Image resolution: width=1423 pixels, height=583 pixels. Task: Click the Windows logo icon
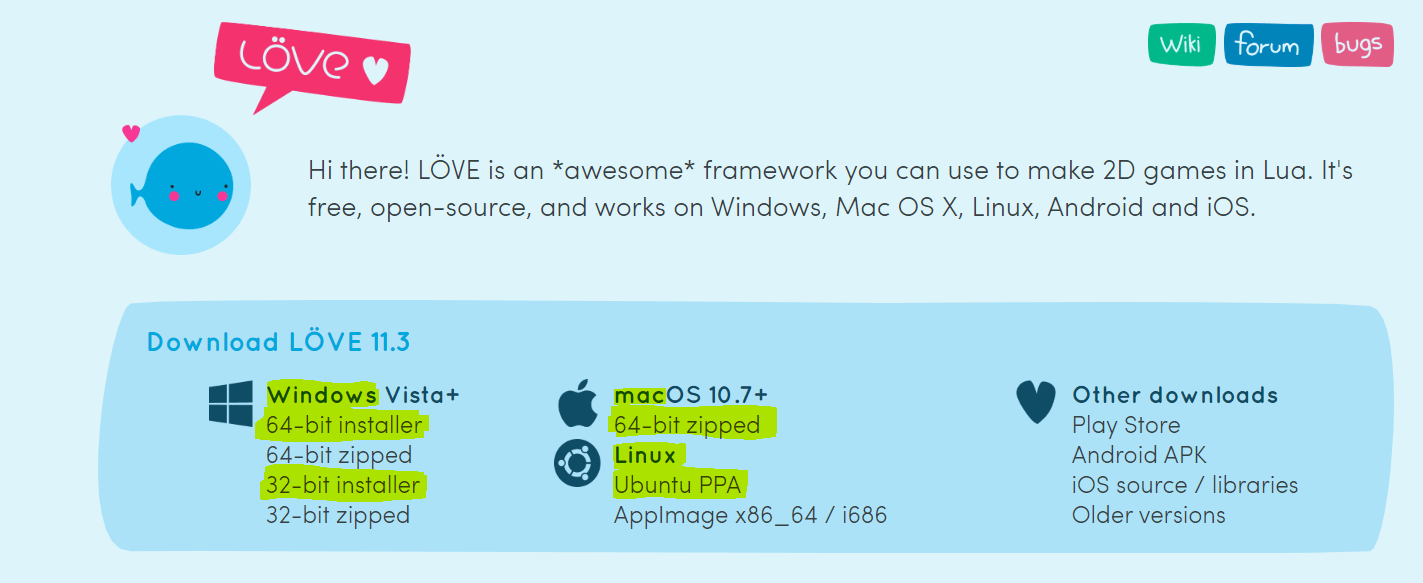(x=231, y=405)
